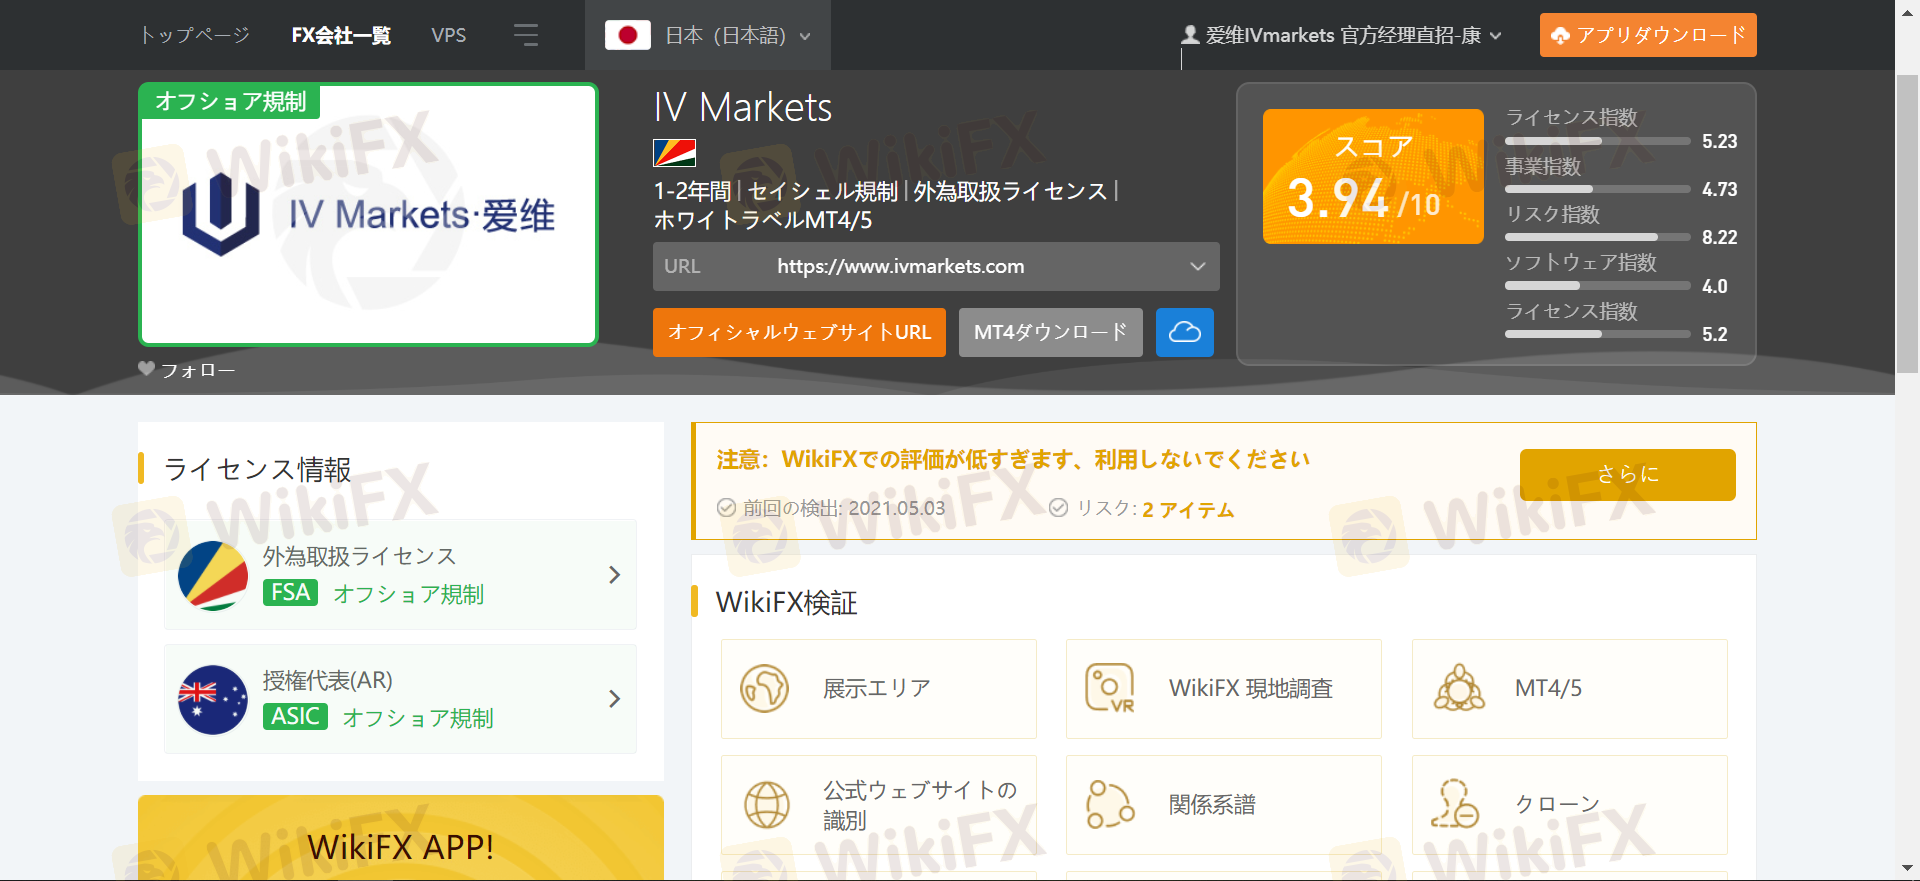Click the blue cloud icon button
Image resolution: width=1920 pixels, height=881 pixels.
[x=1184, y=332]
